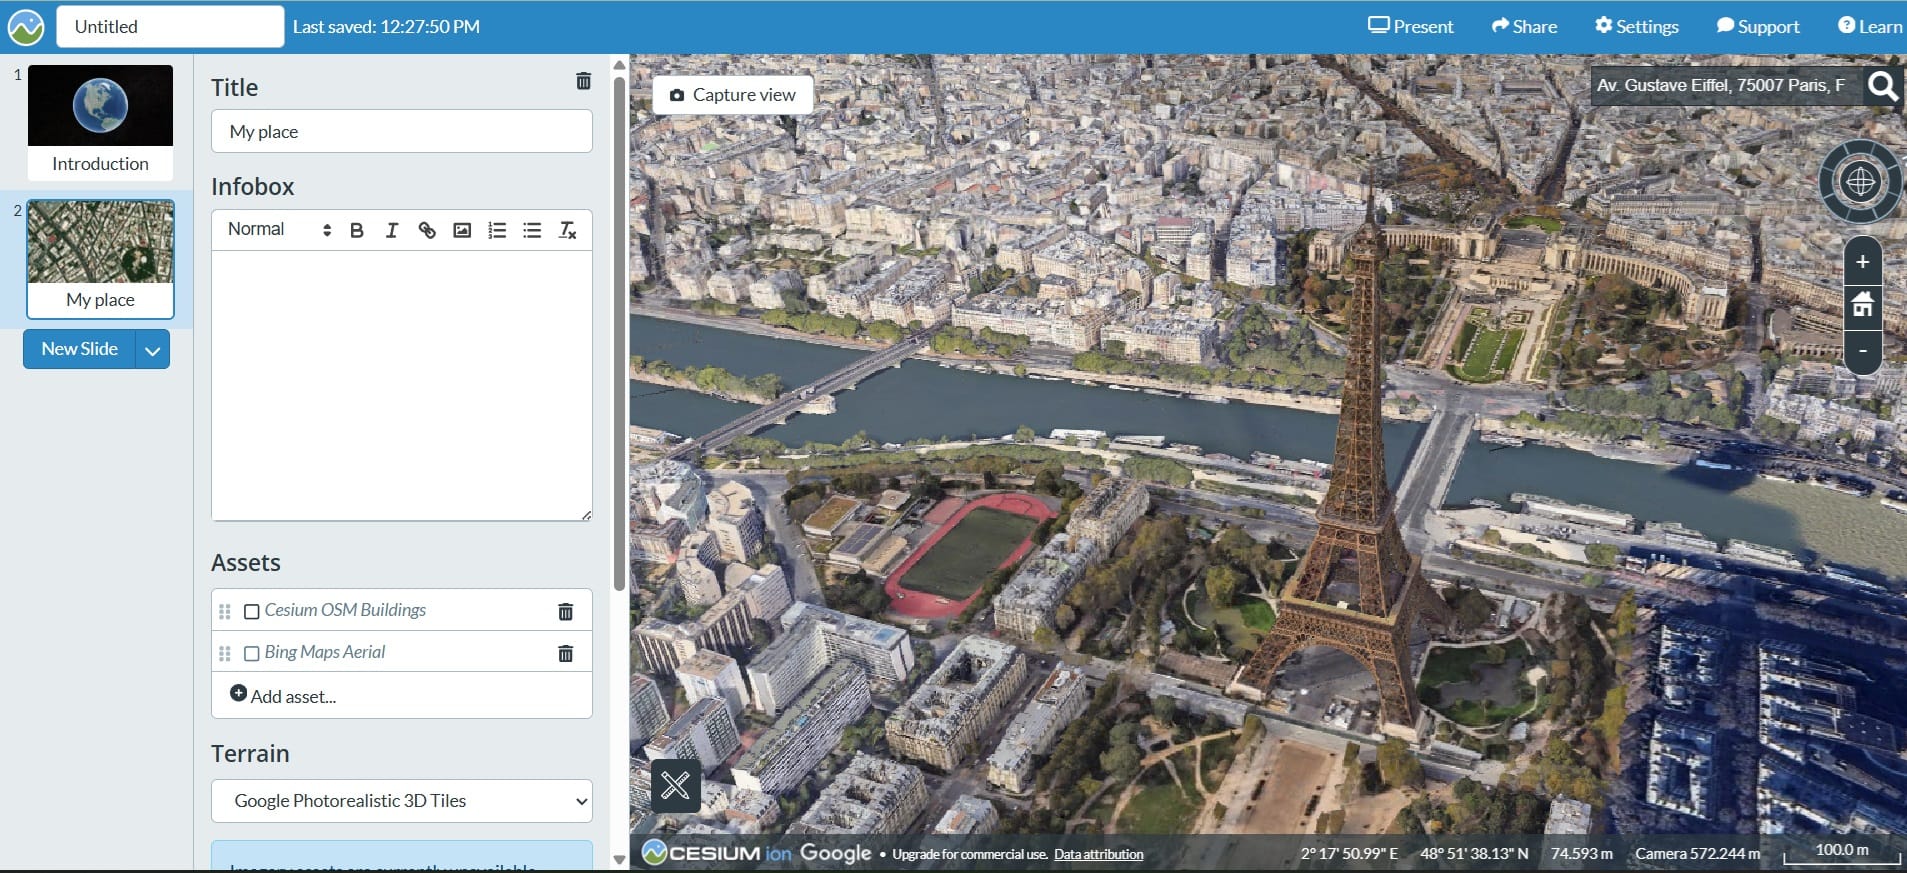The height and width of the screenshot is (873, 1907).
Task: Expand the New Slide dropdown arrow
Action: tap(153, 350)
